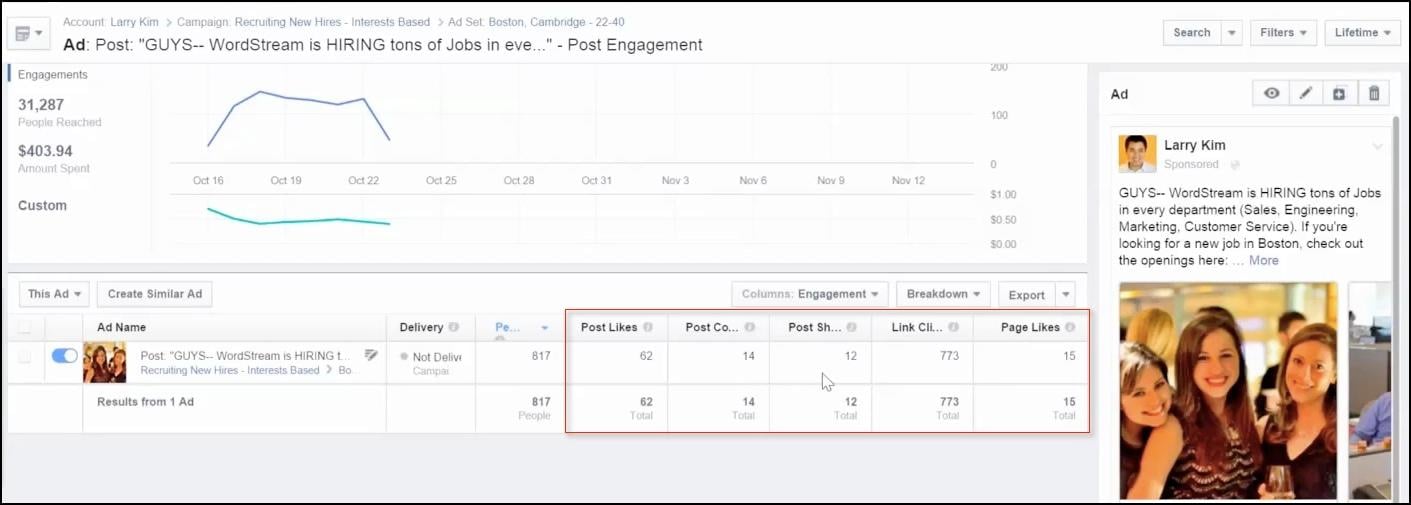Click the Post Likes value 62 in the ad row
Viewport: 1411px width, 505px height.
point(646,356)
